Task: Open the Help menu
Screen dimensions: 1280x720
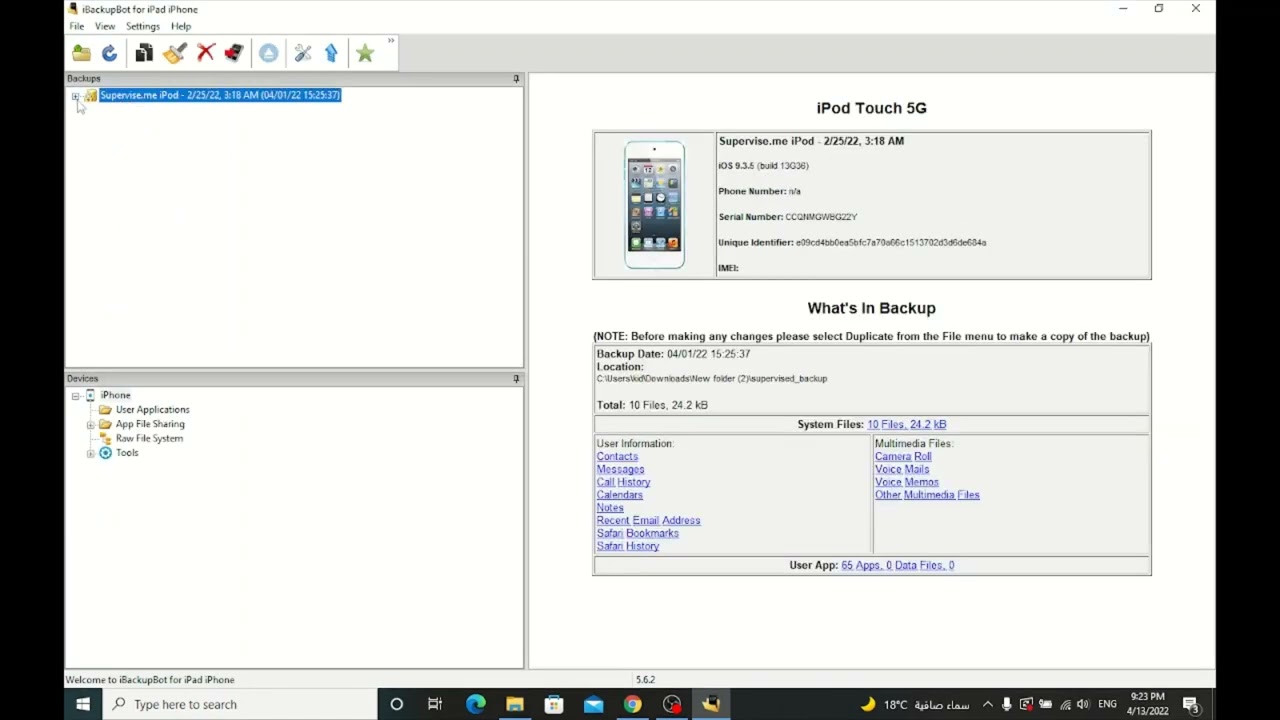Action: tap(181, 26)
